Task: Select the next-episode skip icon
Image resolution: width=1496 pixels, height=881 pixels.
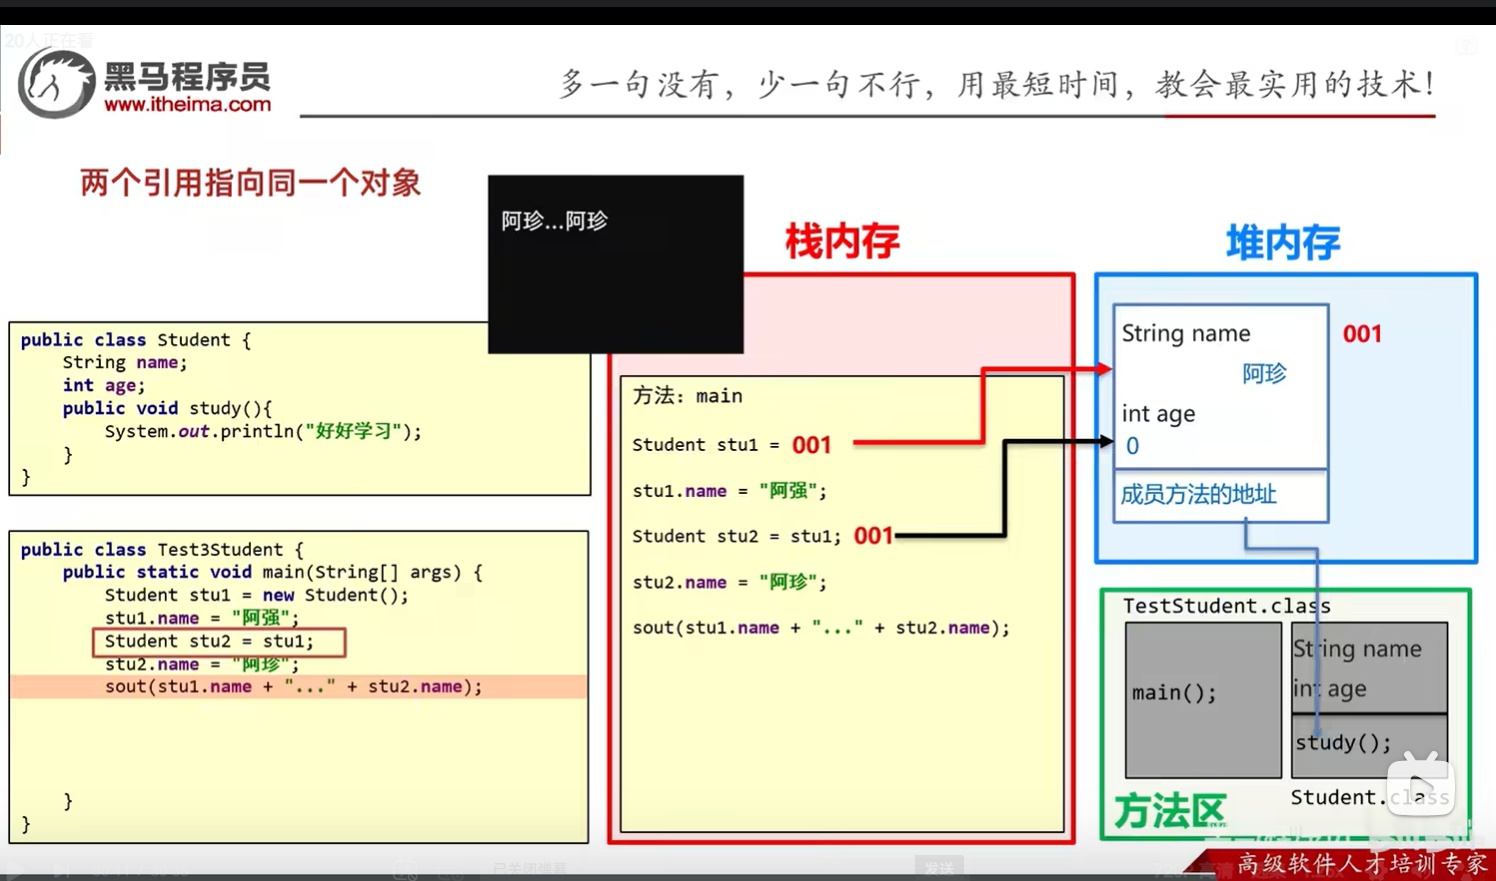Action: [x=63, y=869]
